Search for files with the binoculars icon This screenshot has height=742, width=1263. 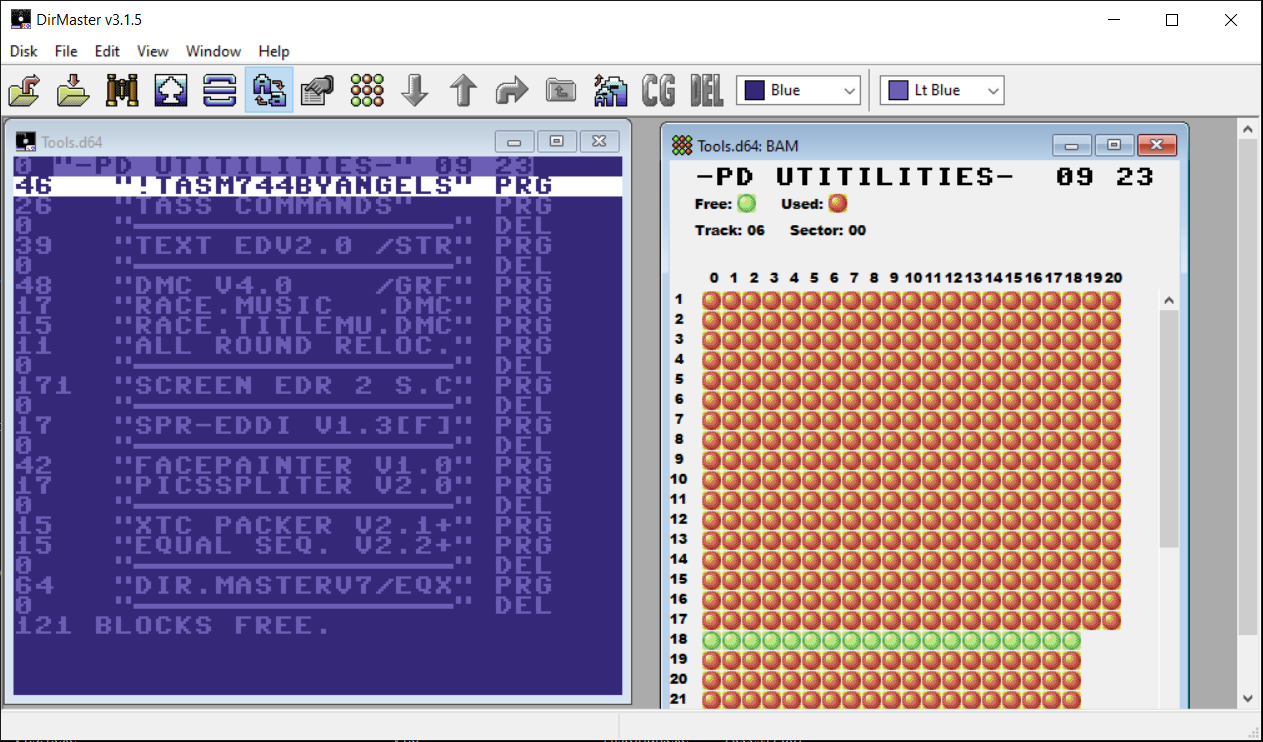pyautogui.click(x=120, y=89)
